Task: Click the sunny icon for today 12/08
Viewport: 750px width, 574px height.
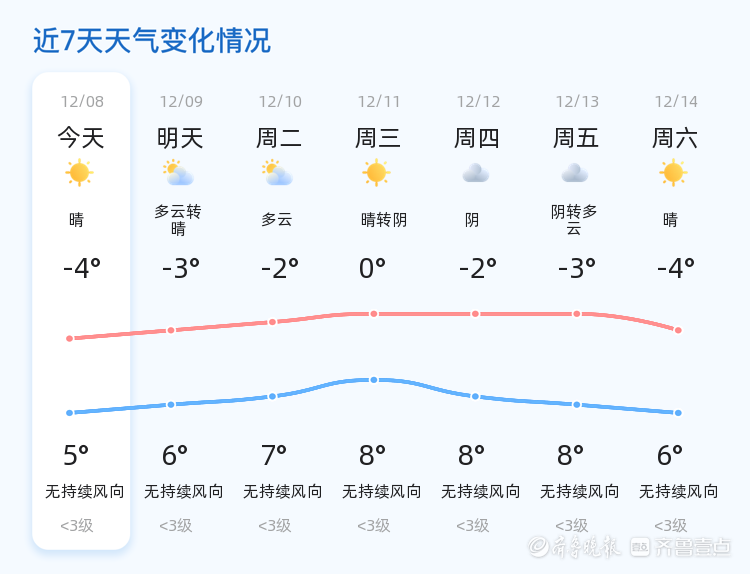Action: coord(79,173)
